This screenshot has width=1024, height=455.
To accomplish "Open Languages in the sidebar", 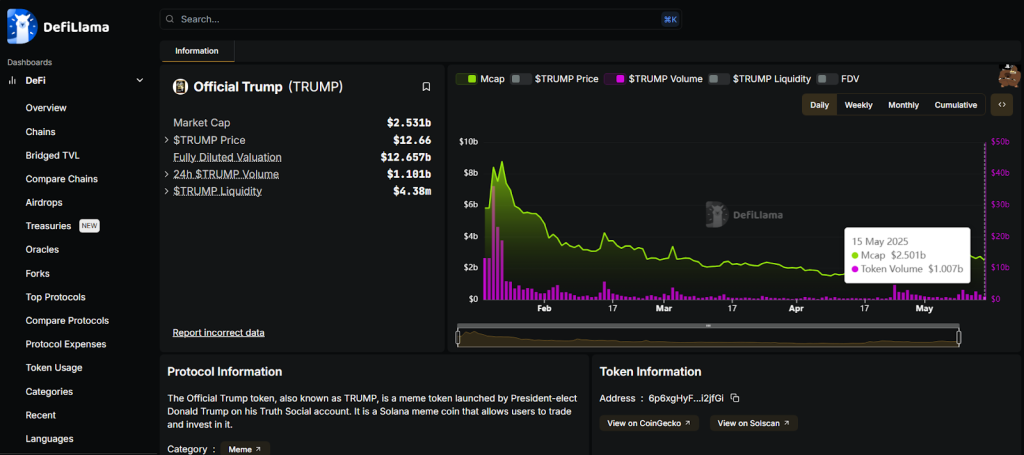I will [50, 439].
